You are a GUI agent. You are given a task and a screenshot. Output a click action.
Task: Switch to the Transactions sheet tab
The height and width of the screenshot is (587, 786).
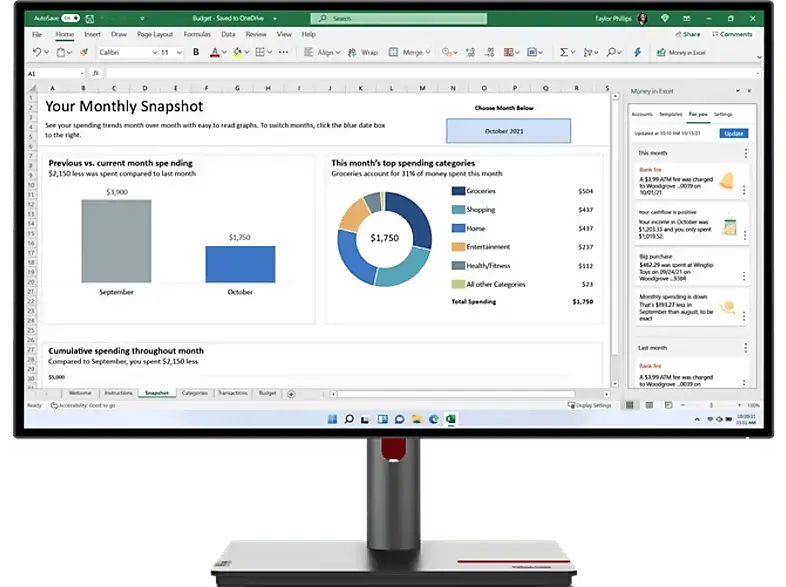[x=233, y=393]
